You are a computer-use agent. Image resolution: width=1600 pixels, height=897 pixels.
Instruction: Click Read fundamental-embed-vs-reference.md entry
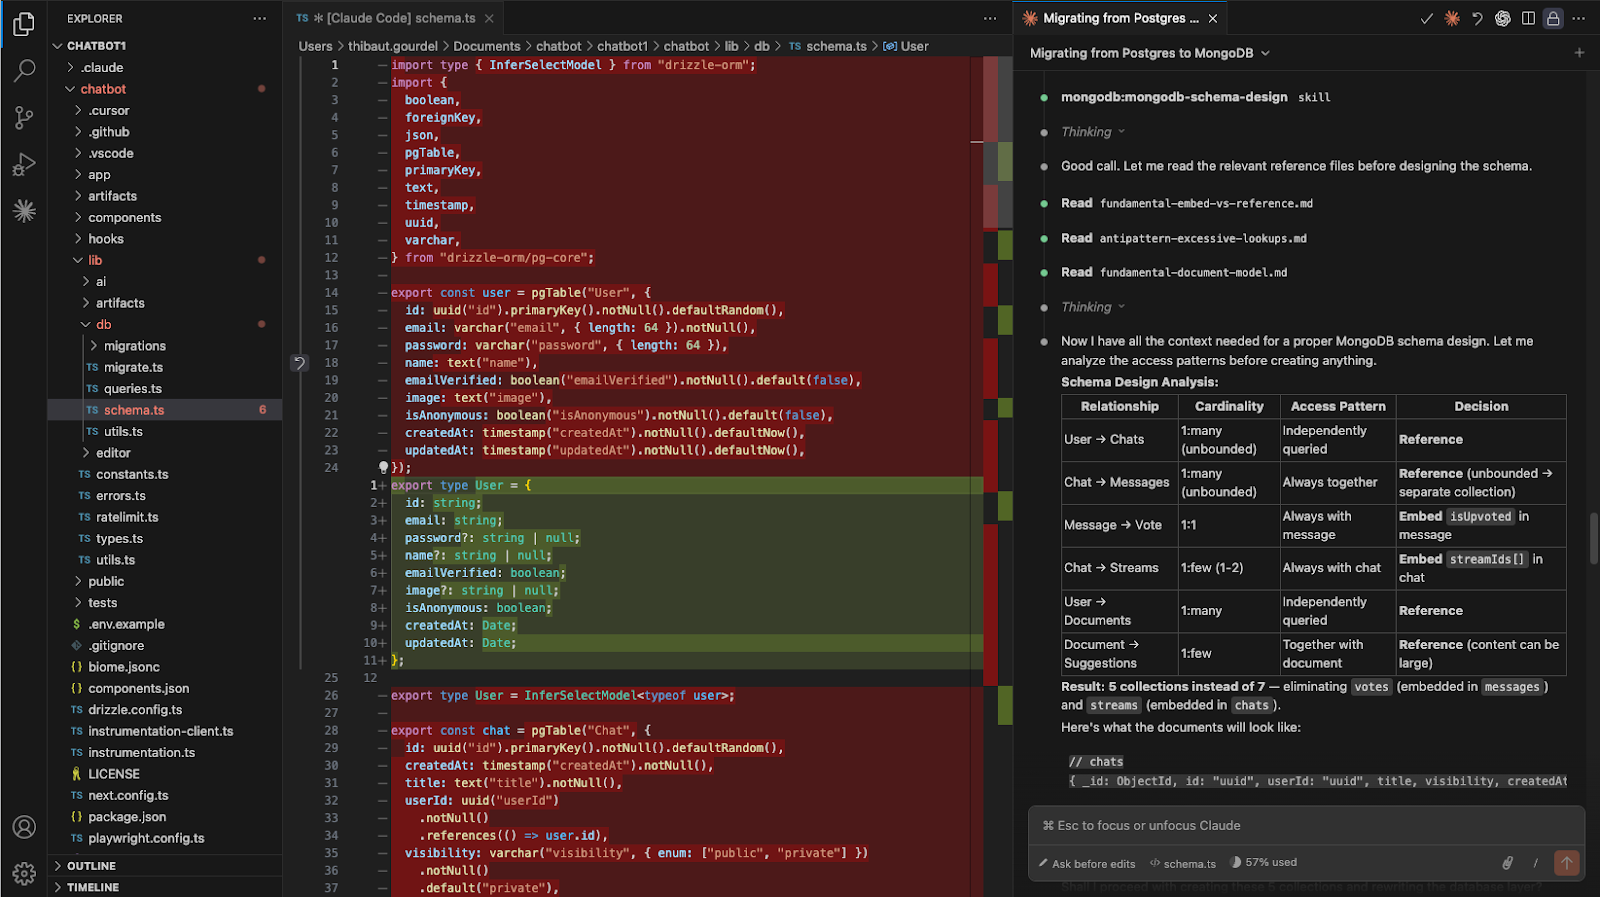[x=1187, y=203]
